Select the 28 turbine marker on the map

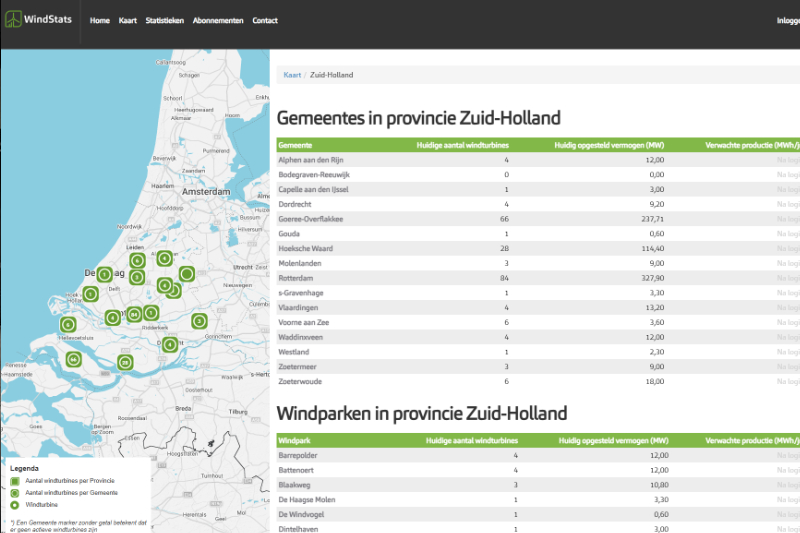125,363
